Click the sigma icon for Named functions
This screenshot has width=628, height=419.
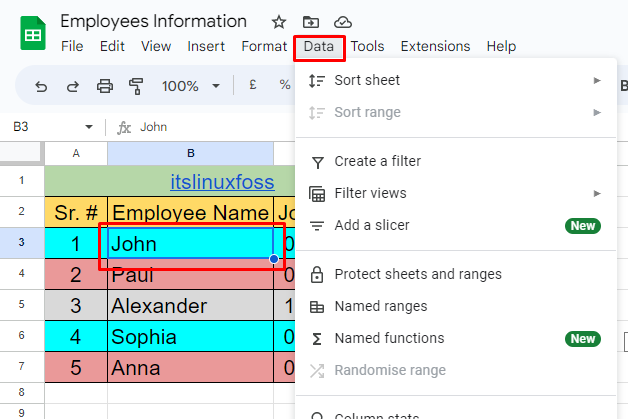pyautogui.click(x=317, y=339)
